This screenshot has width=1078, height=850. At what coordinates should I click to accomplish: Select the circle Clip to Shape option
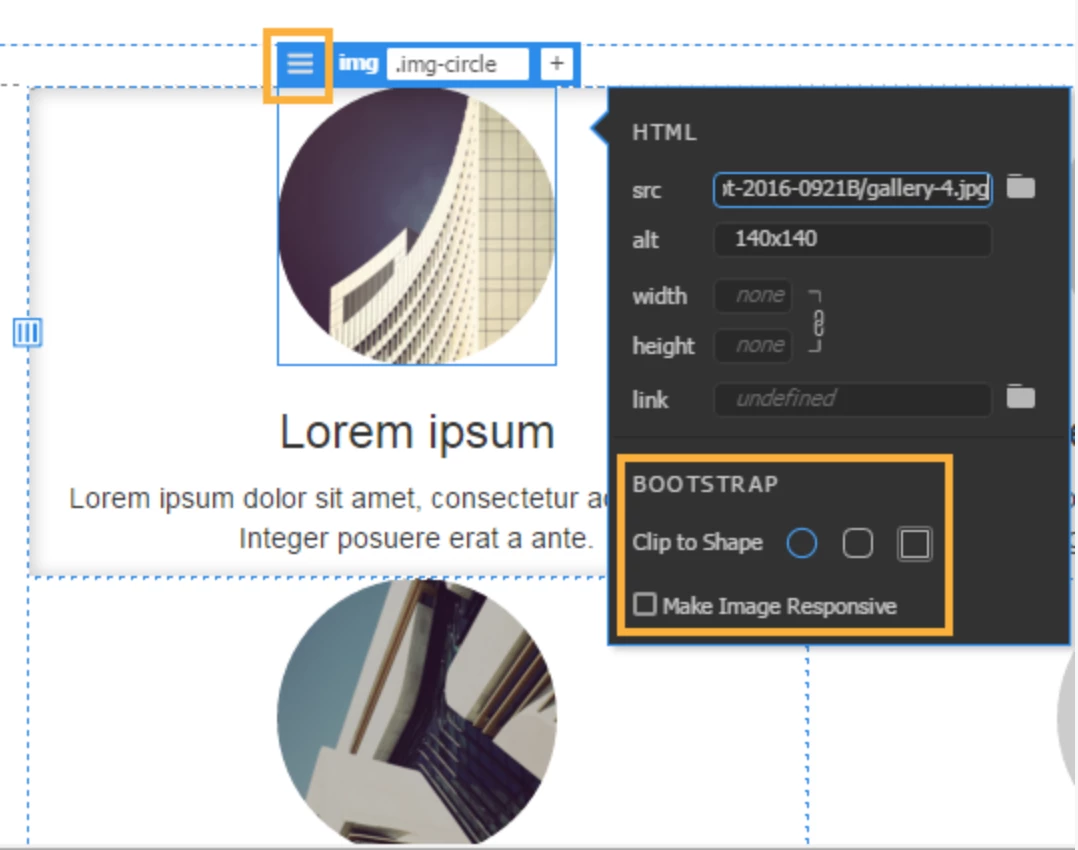click(x=802, y=543)
